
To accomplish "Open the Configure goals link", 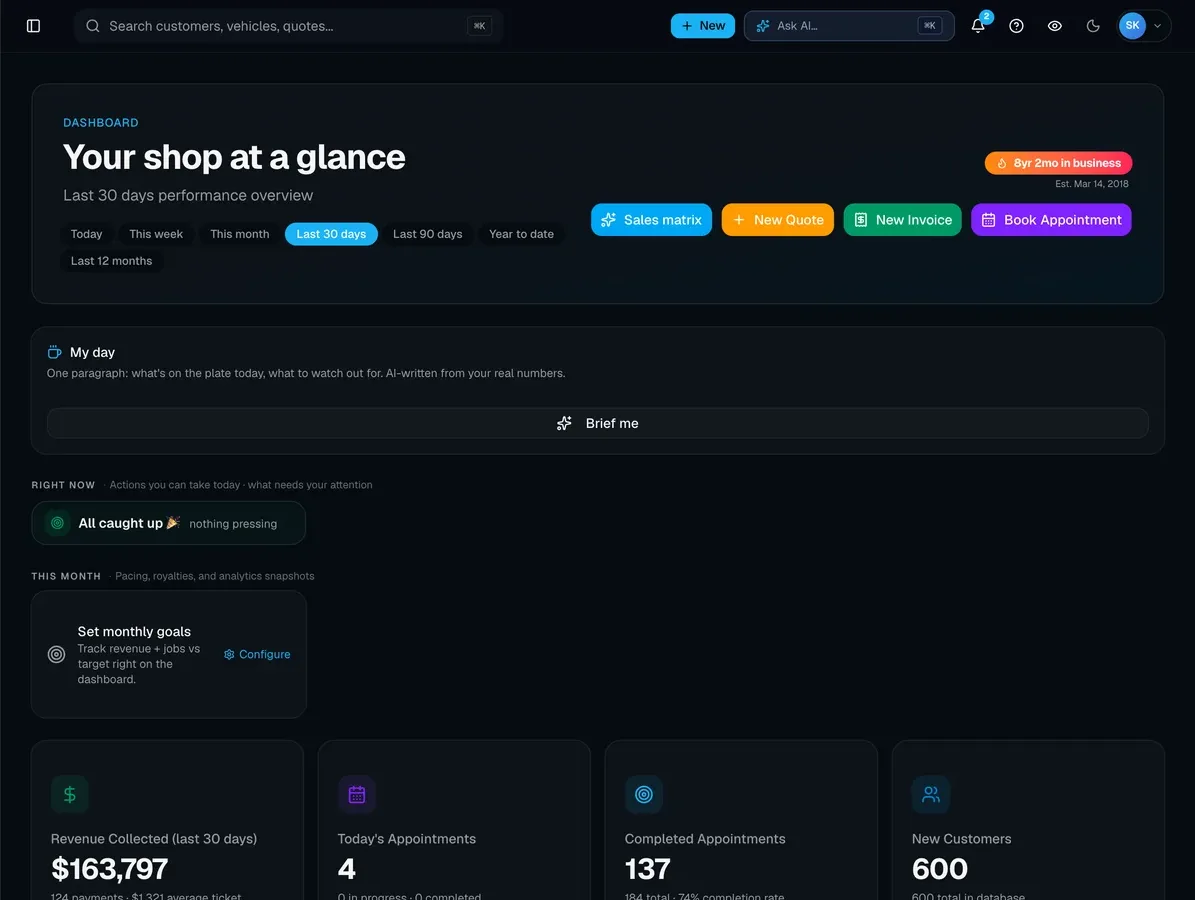I will [x=258, y=654].
